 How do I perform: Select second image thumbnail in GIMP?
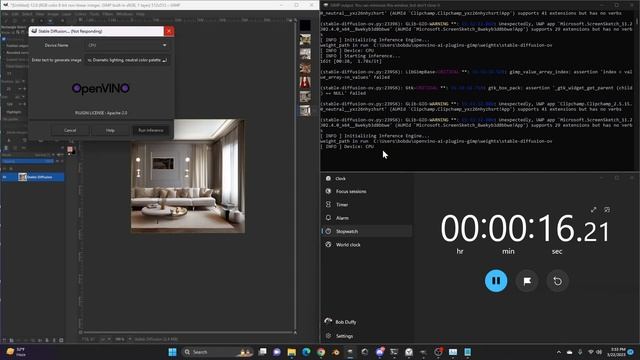305,40
